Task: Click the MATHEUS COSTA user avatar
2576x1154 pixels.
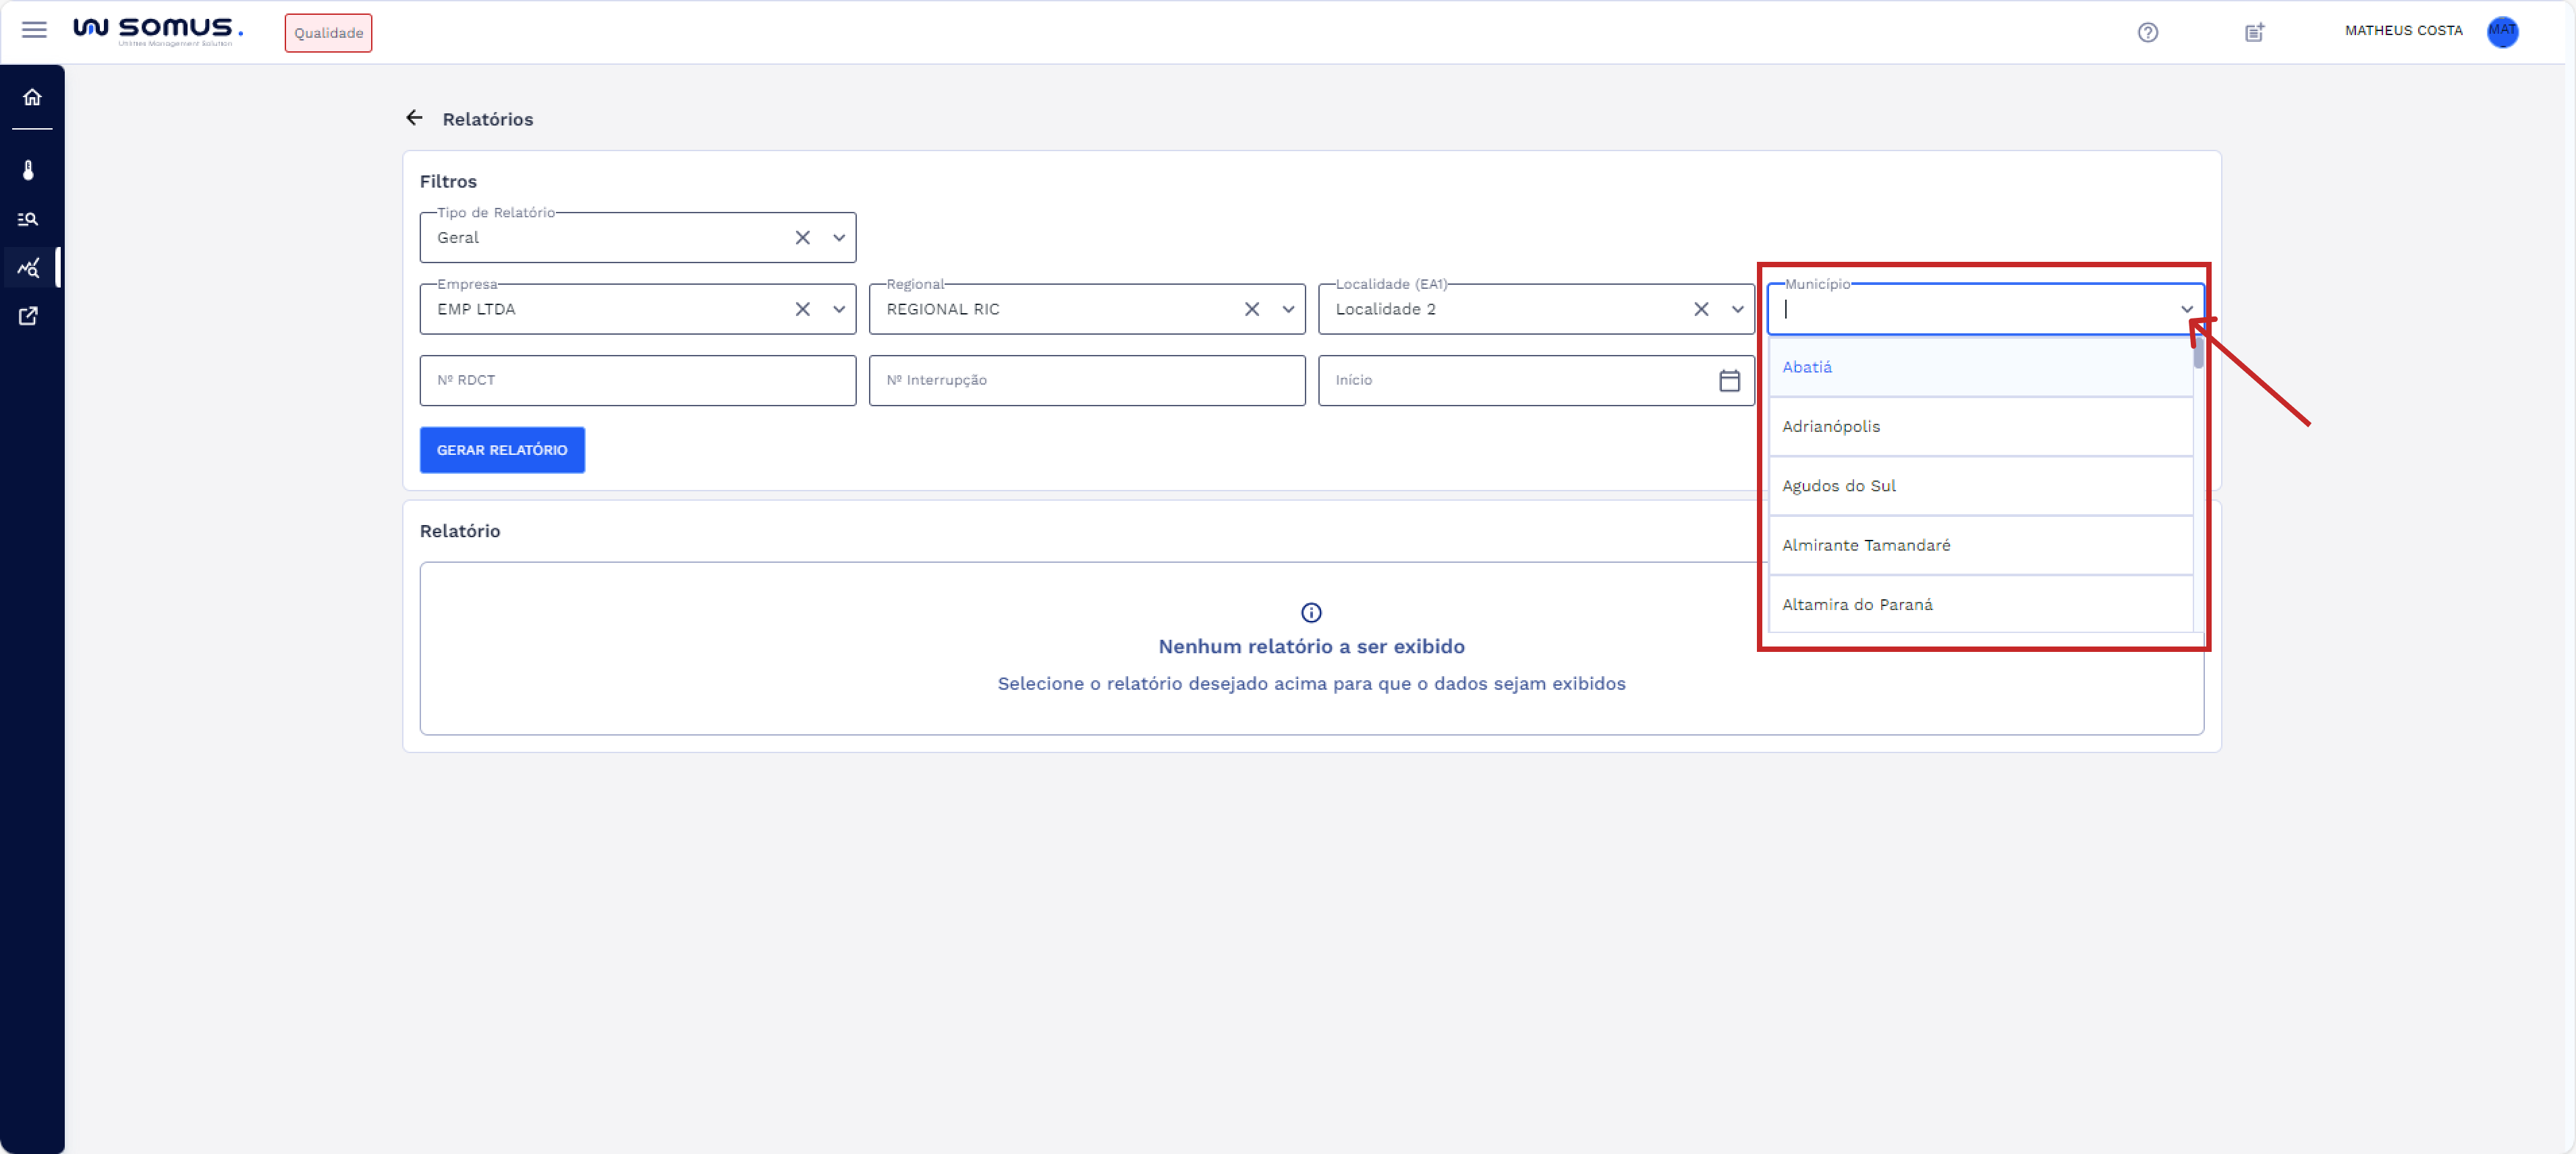Action: pyautogui.click(x=2502, y=31)
